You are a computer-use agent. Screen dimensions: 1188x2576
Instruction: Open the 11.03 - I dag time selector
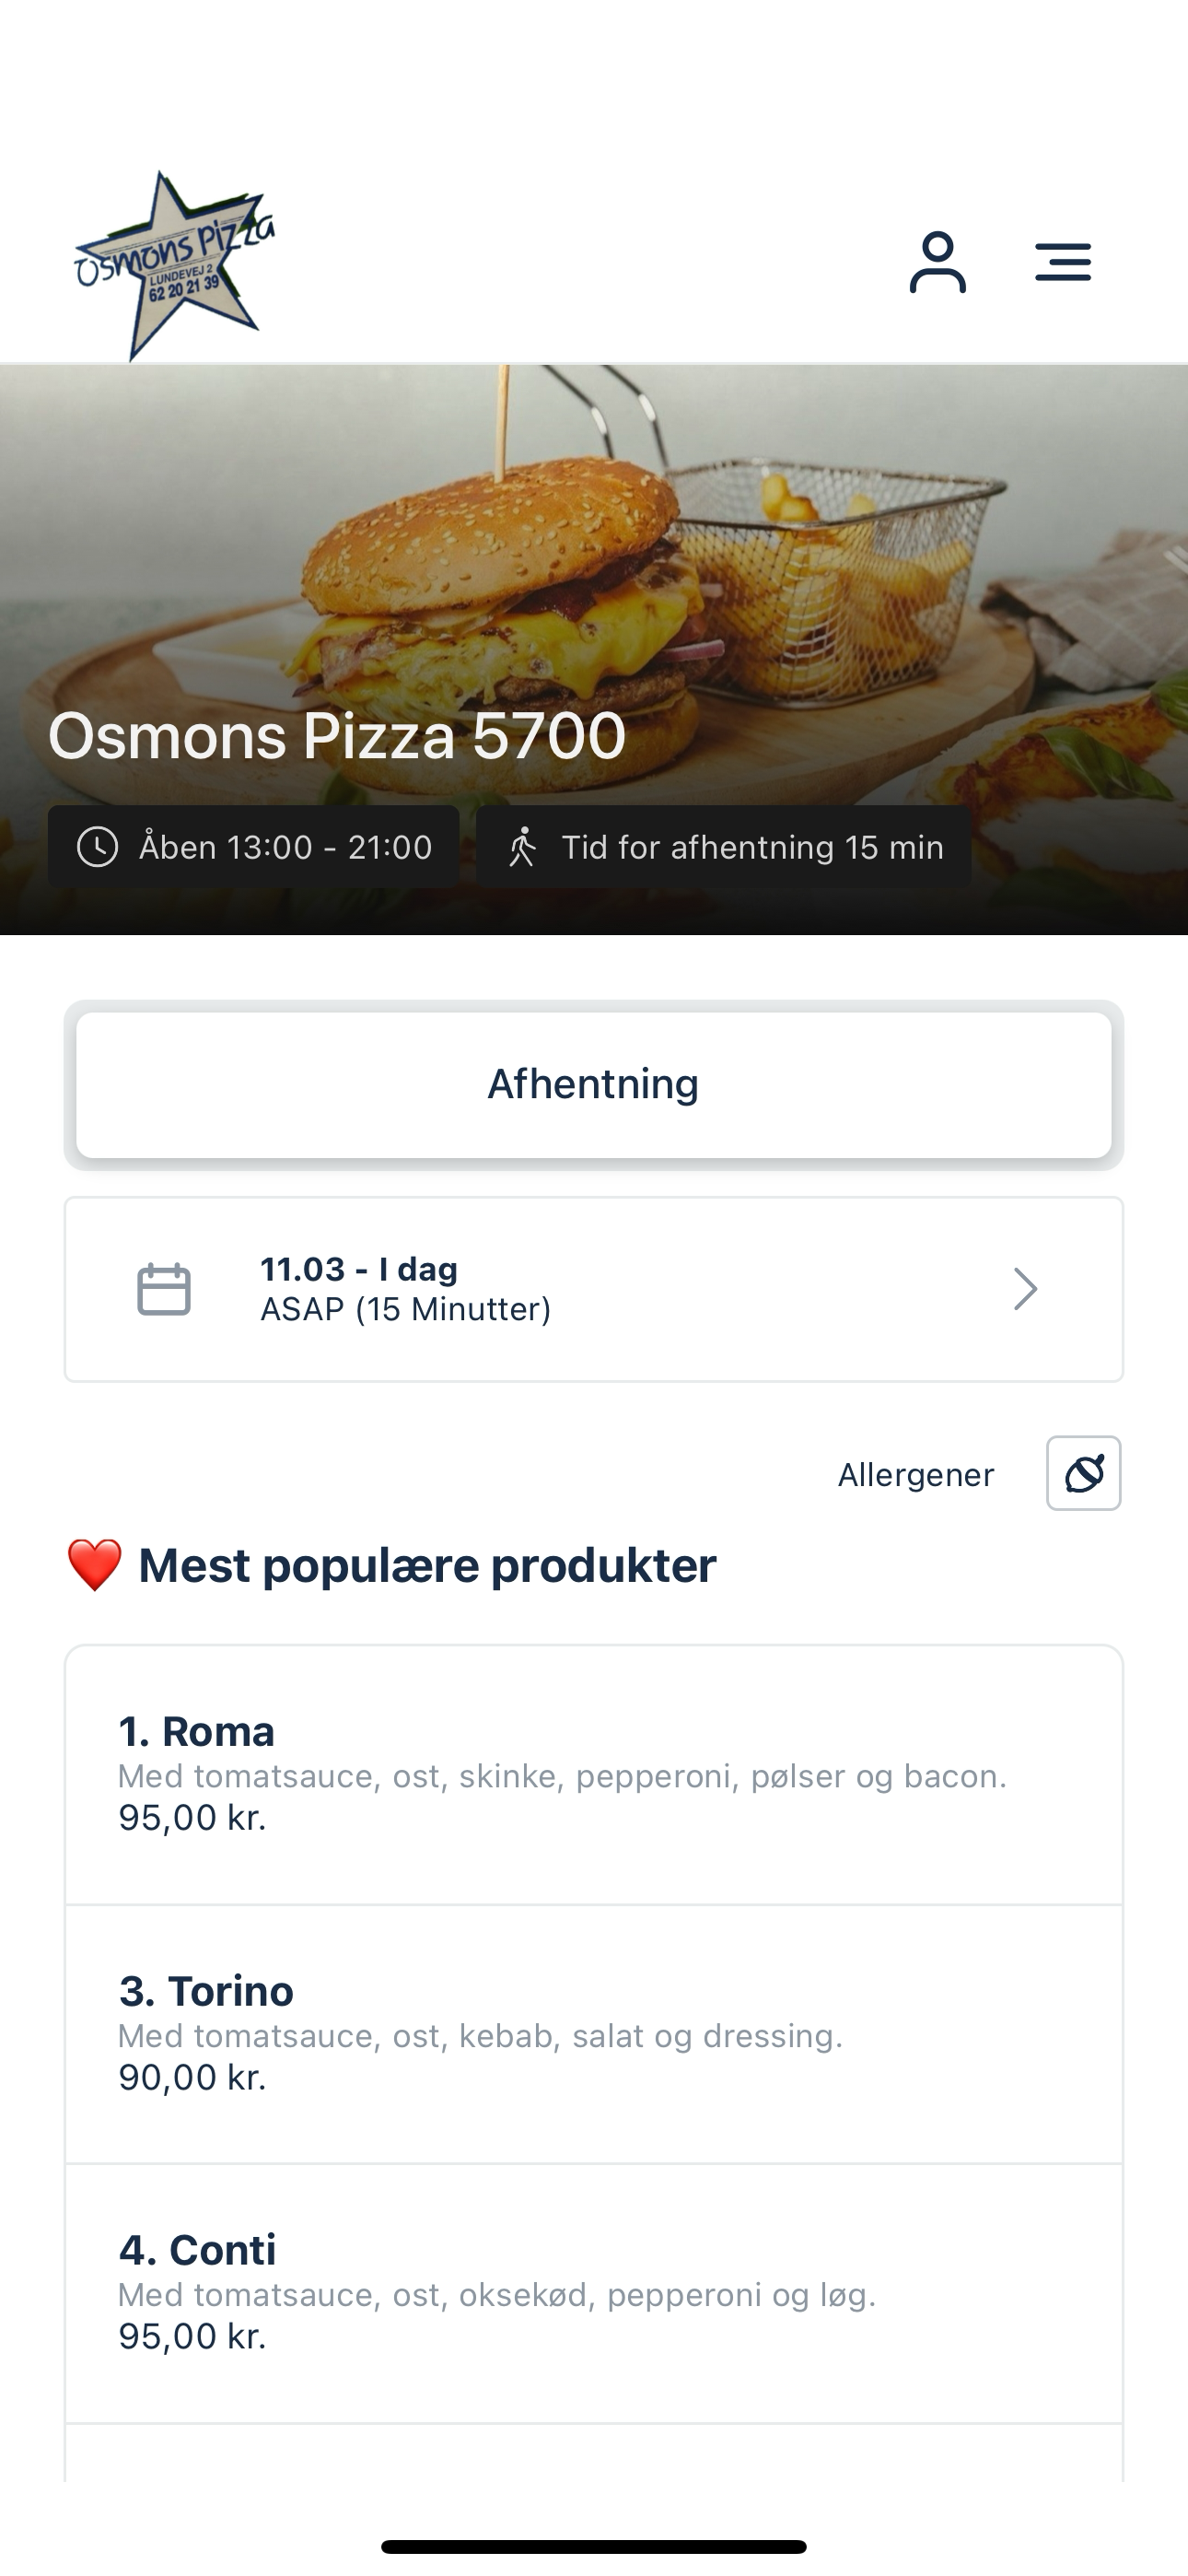tap(594, 1289)
